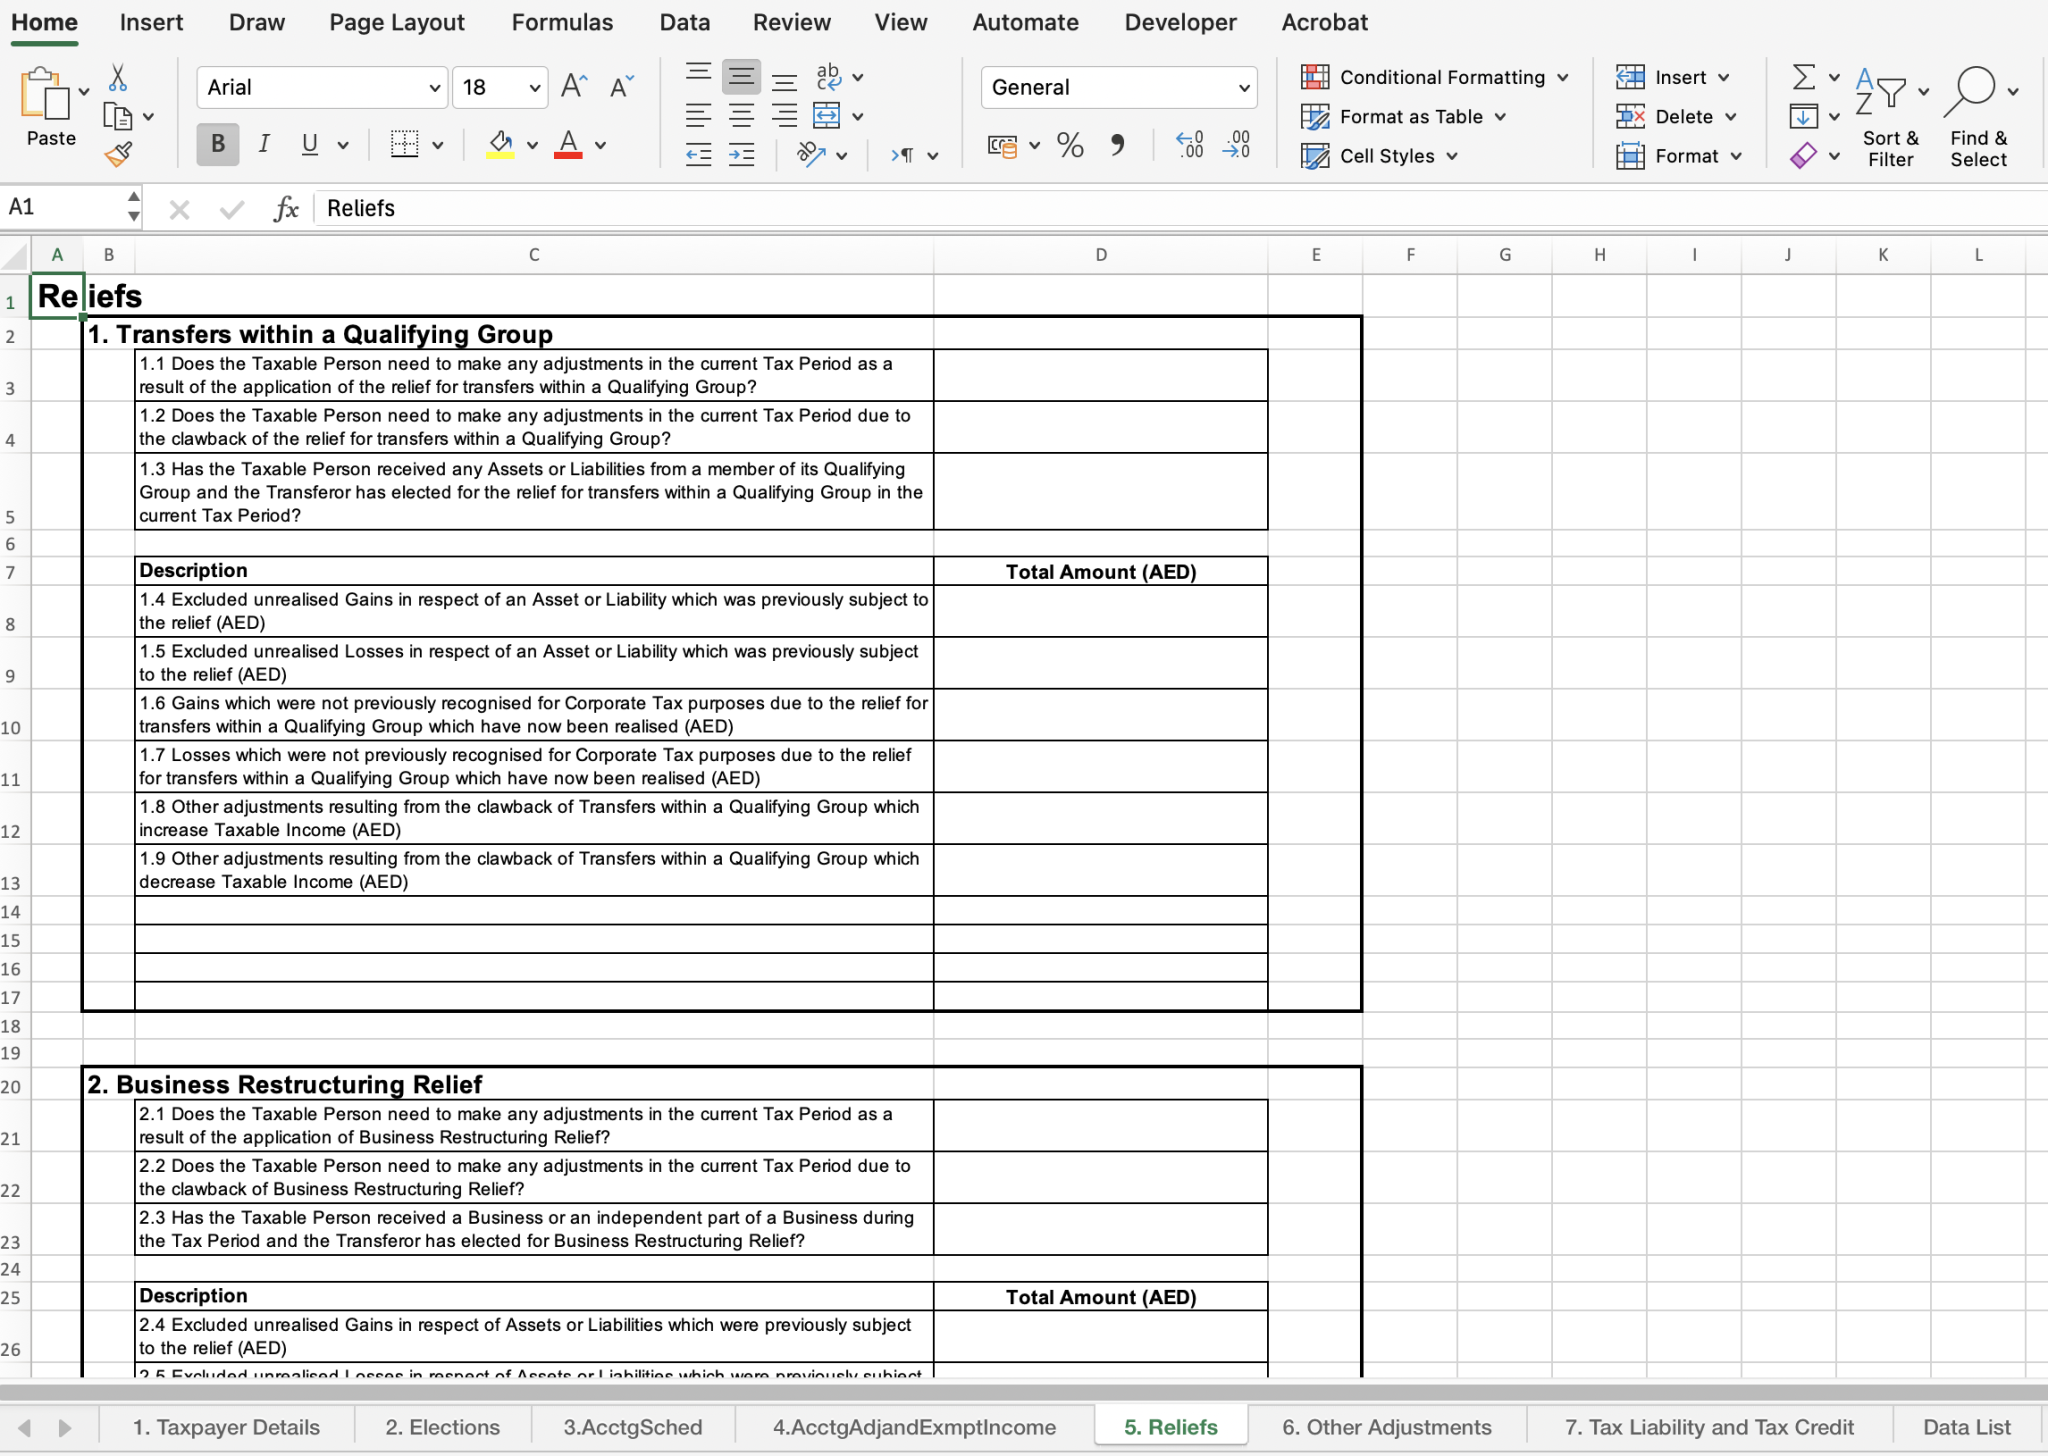The height and width of the screenshot is (1456, 2048).
Task: Toggle Merge & Center for selected cells
Action: [x=826, y=115]
